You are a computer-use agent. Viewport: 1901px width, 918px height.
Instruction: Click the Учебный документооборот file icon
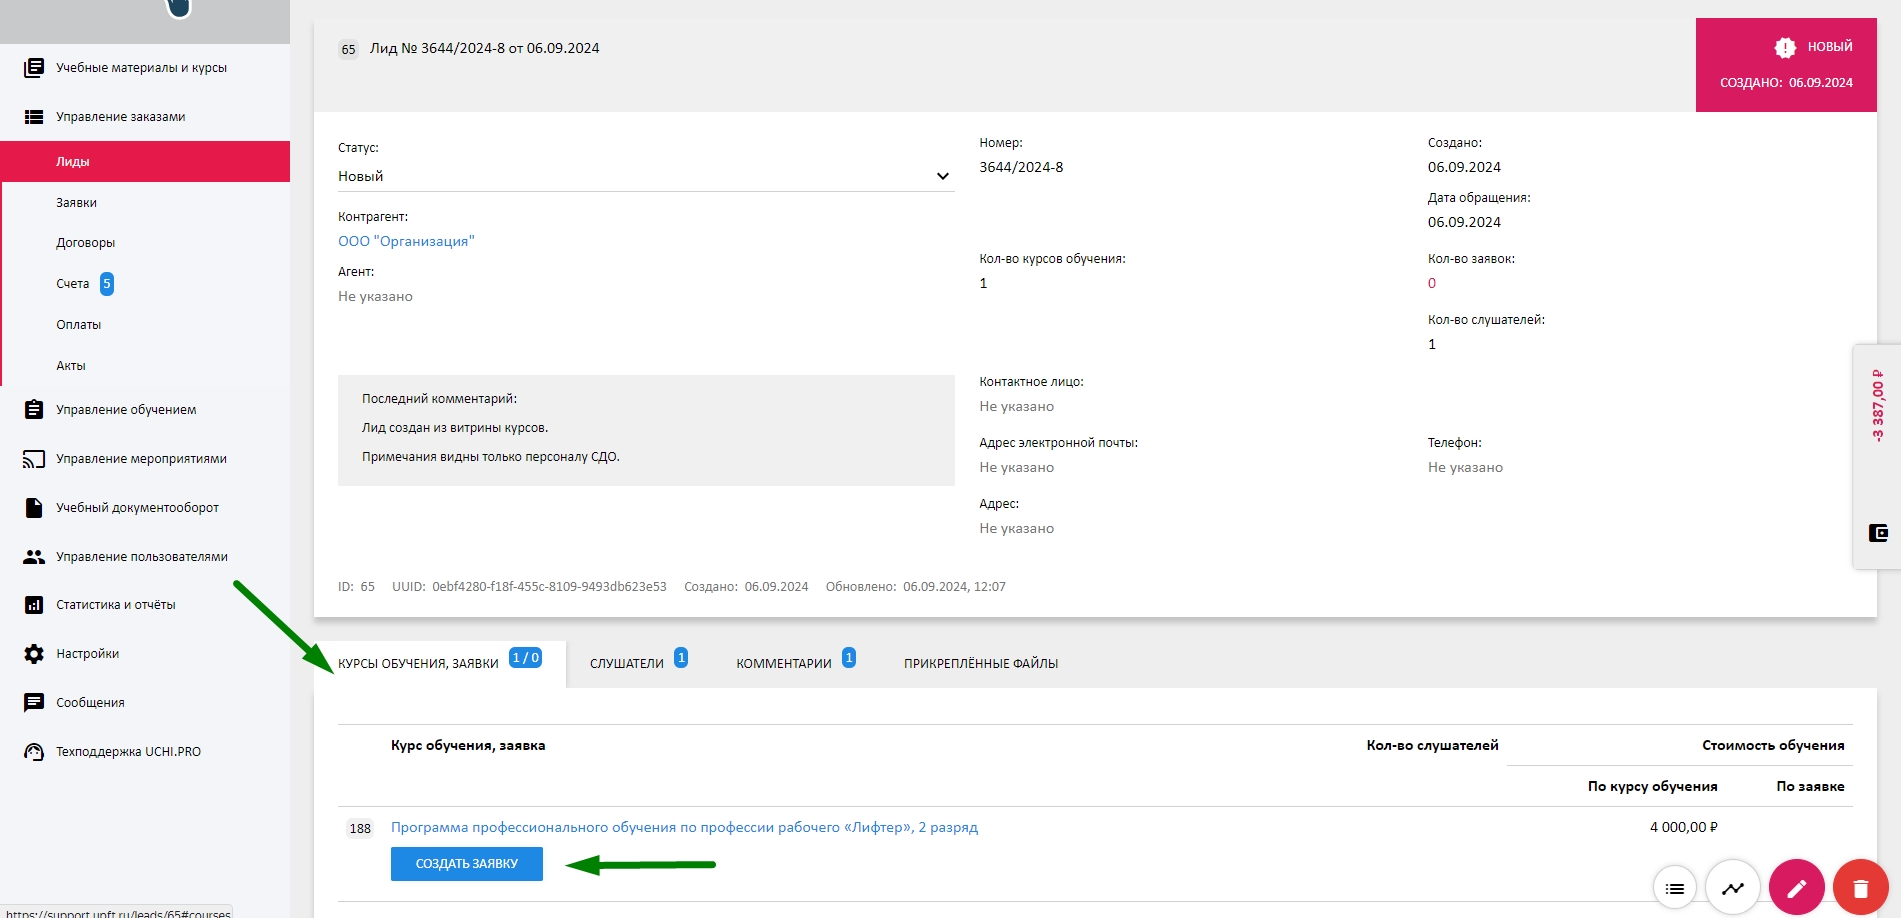pos(34,508)
